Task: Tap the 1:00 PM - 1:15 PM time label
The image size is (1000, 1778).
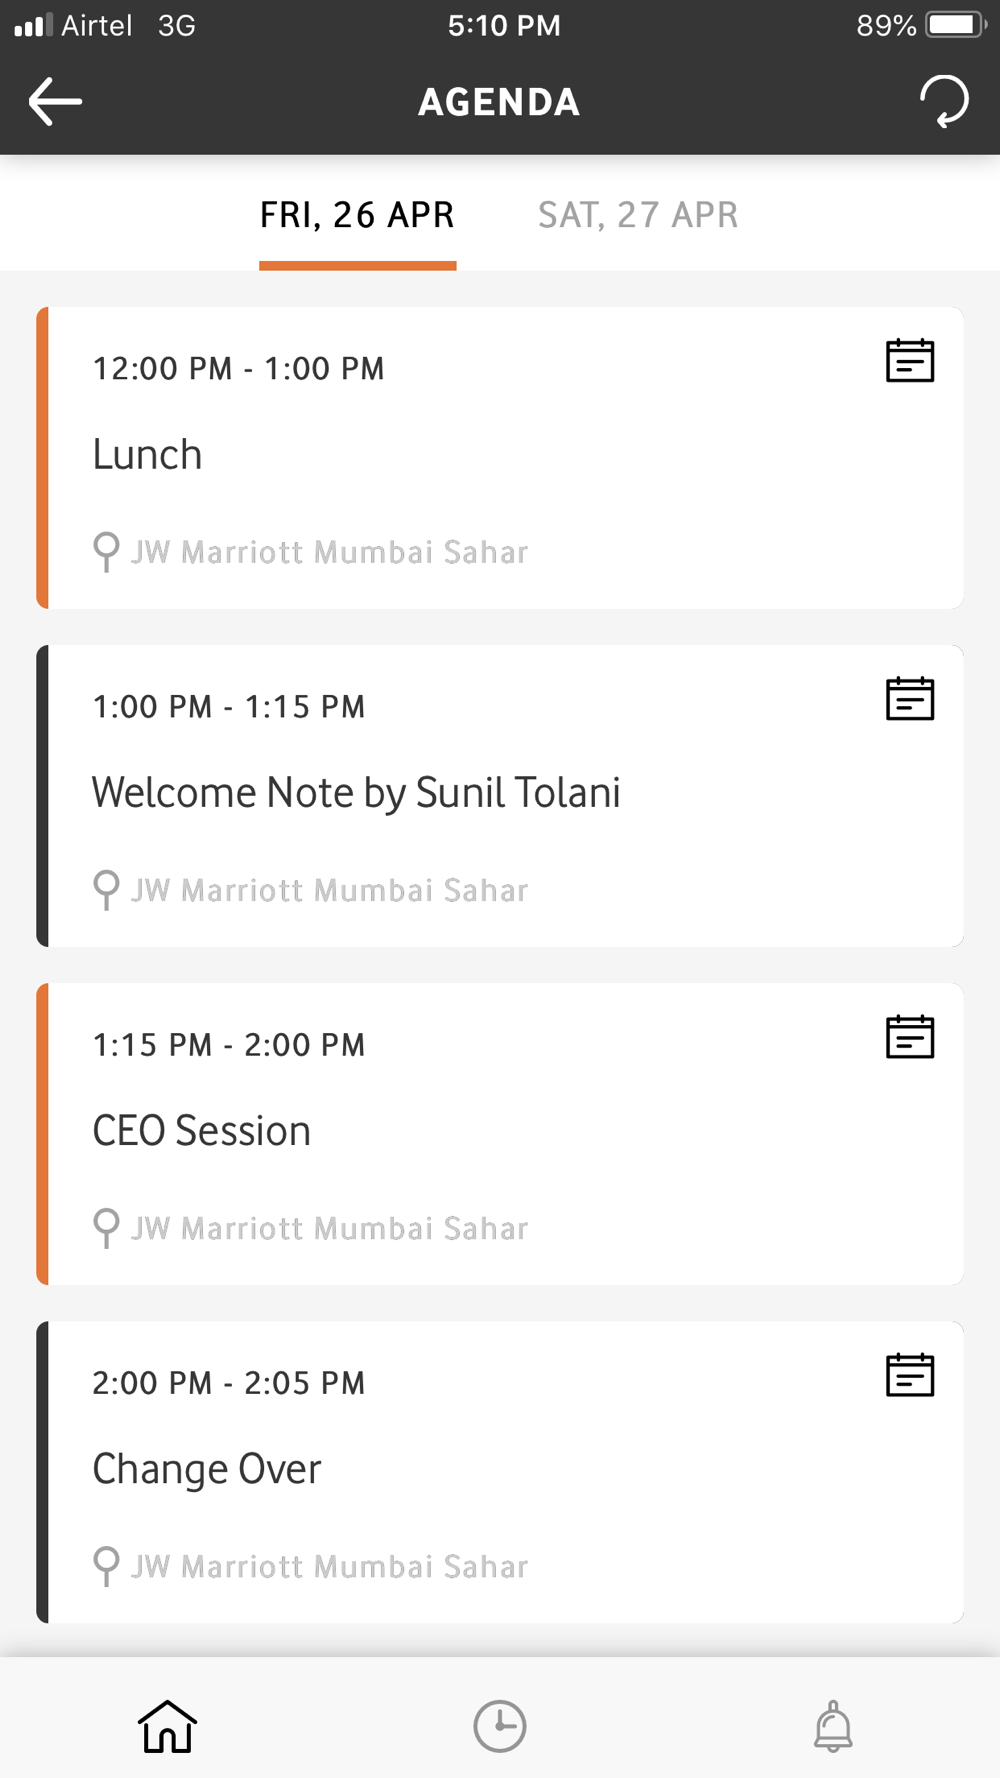Action: [x=229, y=707]
